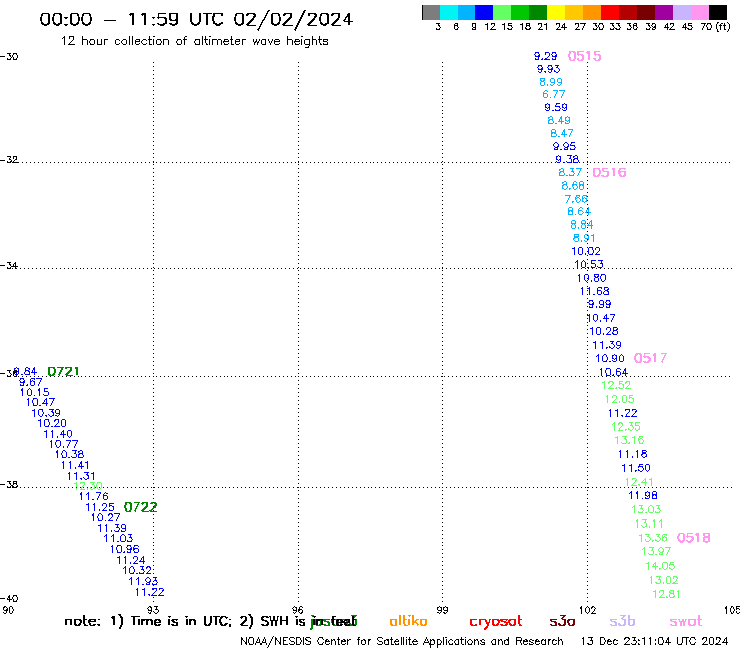Viewport: 740px width, 650px height.
Task: Click the green time label 0722
Action: (140, 507)
